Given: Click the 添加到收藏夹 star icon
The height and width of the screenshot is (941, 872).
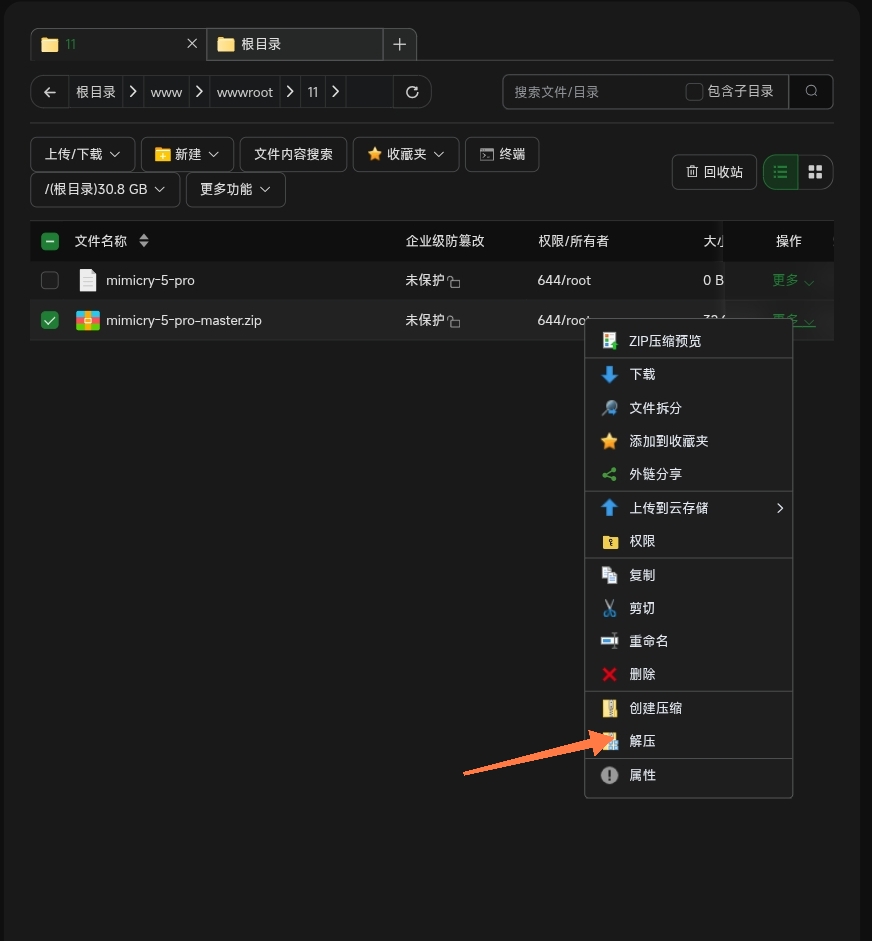Looking at the screenshot, I should 609,441.
